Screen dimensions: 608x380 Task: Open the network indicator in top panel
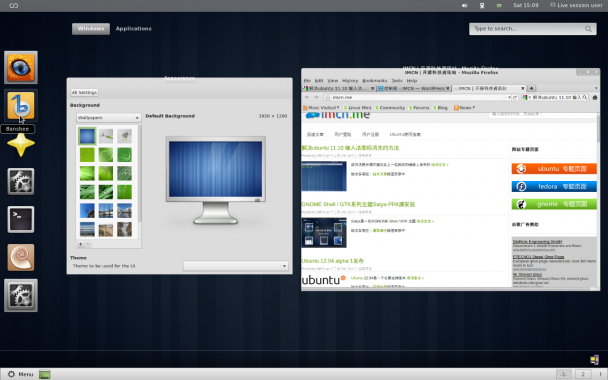(x=482, y=5)
